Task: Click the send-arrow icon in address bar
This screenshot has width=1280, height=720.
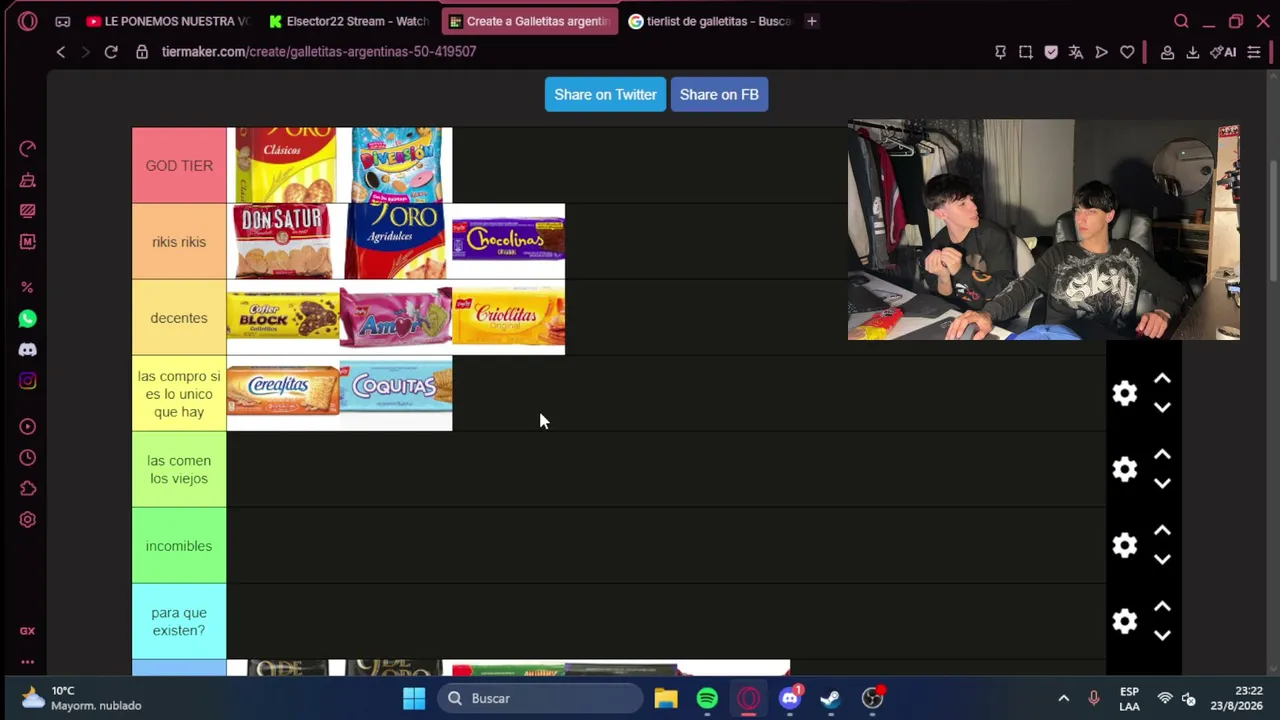Action: coord(1102,52)
